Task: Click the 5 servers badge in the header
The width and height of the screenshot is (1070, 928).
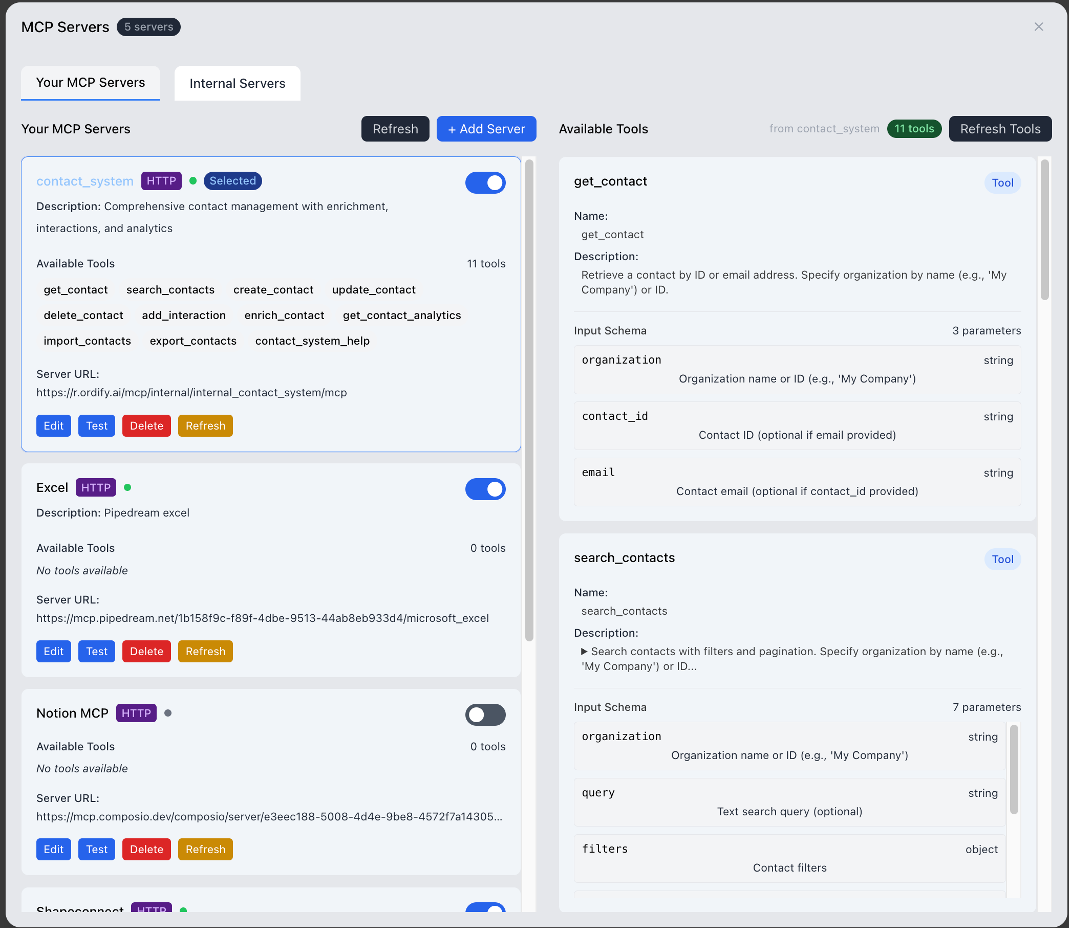Action: [x=148, y=27]
